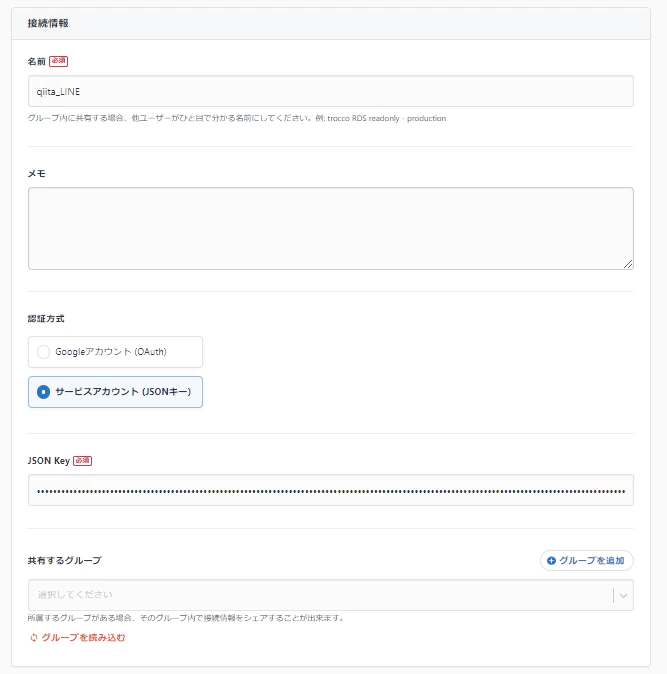Open the 選択してください group select box
667x674 pixels.
coord(320,595)
